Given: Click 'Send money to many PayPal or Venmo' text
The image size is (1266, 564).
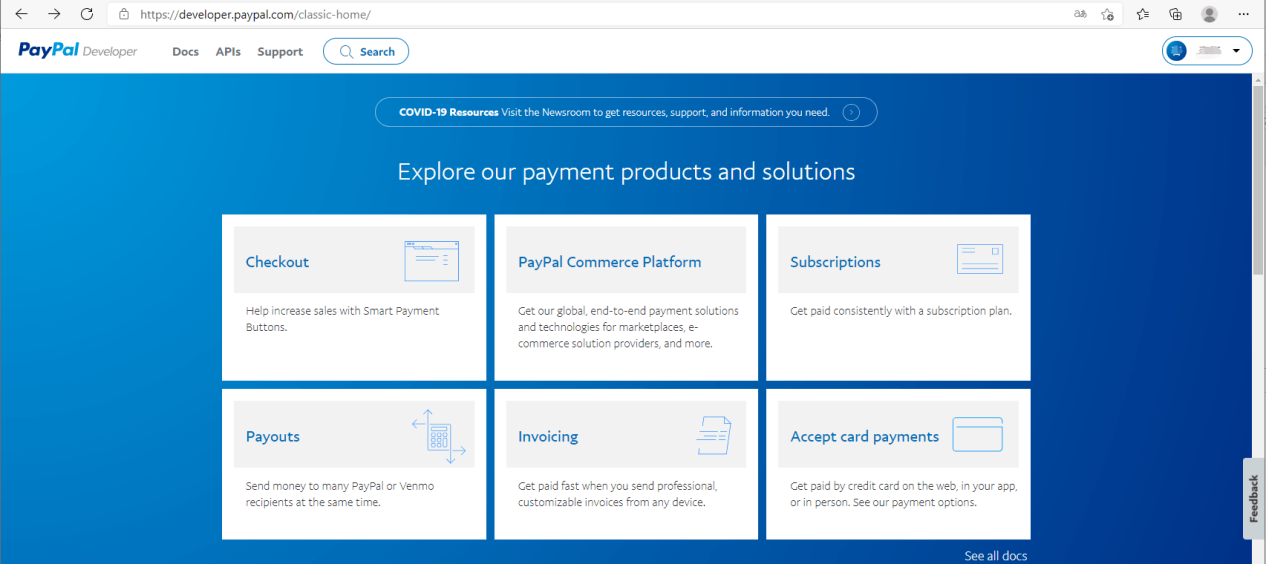Looking at the screenshot, I should pyautogui.click(x=340, y=486).
